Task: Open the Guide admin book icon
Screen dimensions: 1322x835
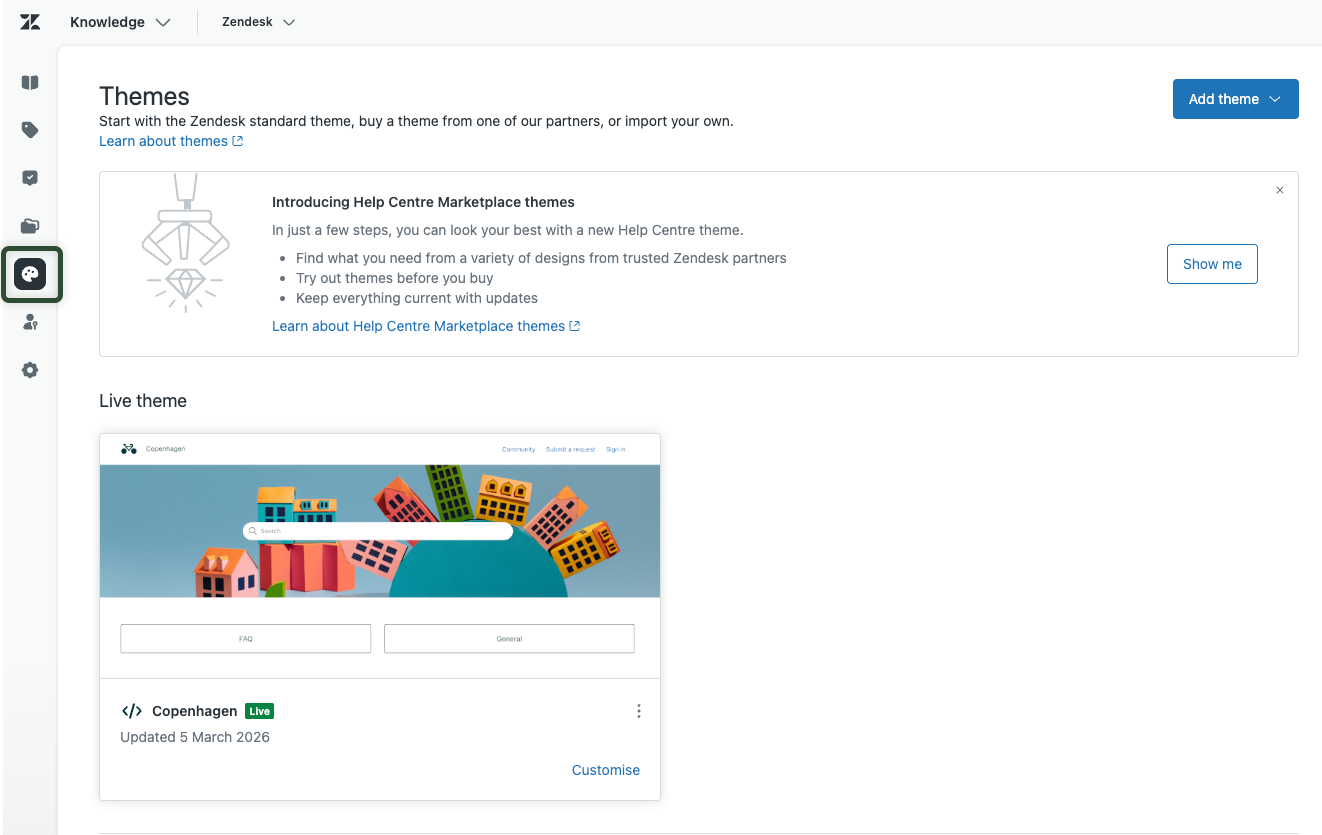Action: tap(30, 82)
